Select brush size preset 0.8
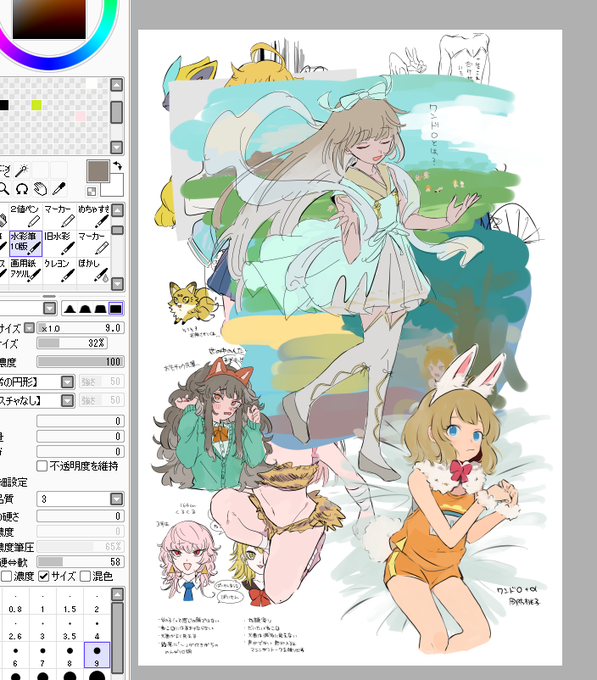The width and height of the screenshot is (597, 680). [x=15, y=602]
